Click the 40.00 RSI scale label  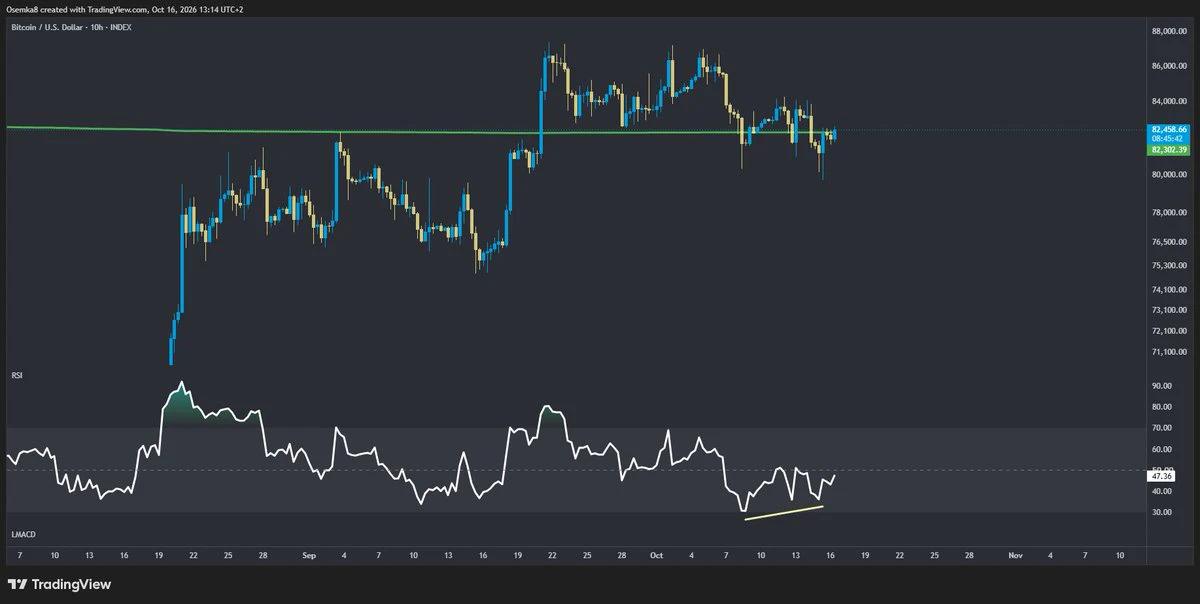point(1163,491)
